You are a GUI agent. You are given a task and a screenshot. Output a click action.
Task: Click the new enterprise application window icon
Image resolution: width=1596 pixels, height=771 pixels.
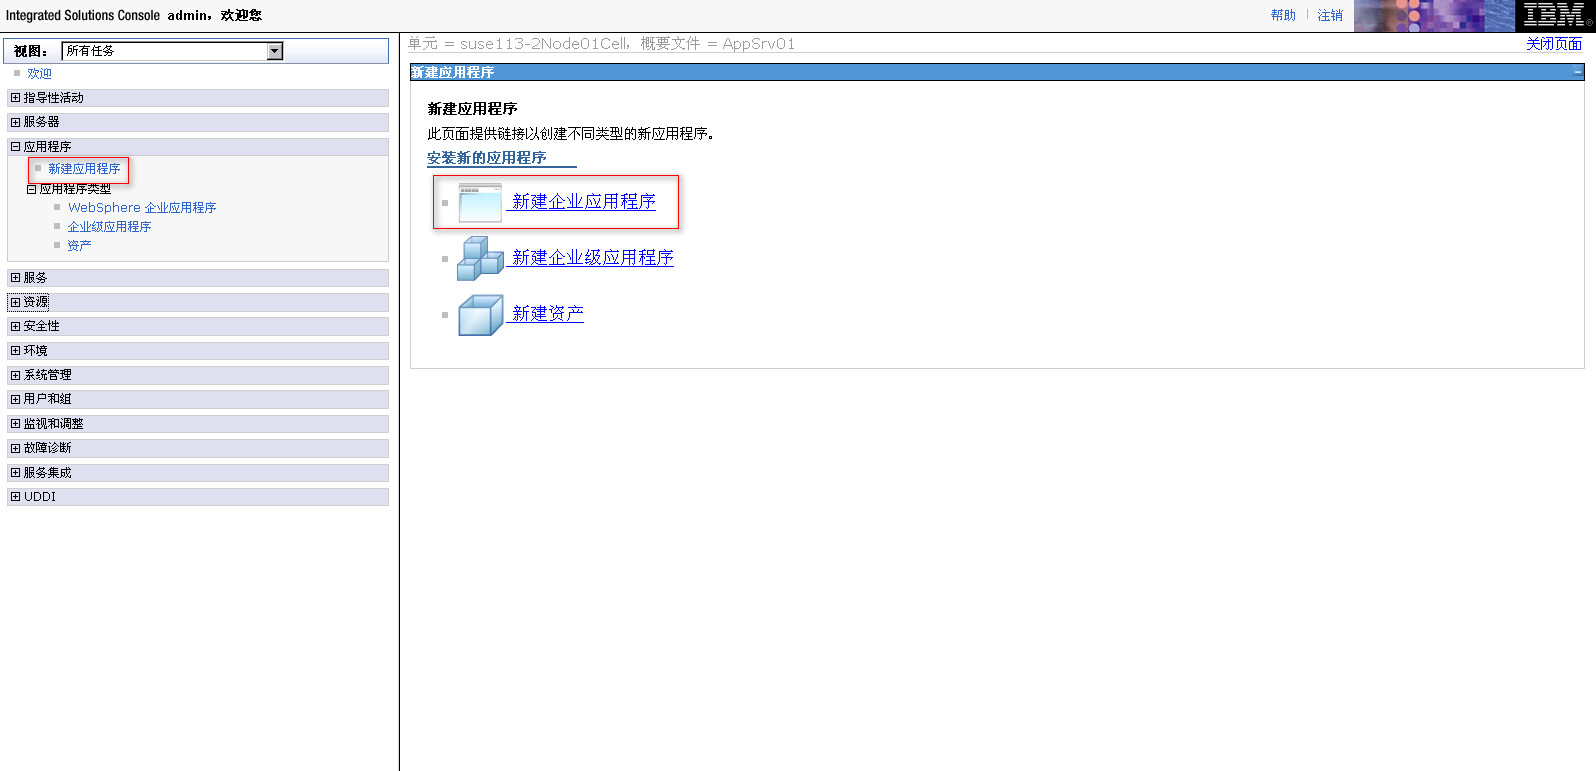(480, 203)
